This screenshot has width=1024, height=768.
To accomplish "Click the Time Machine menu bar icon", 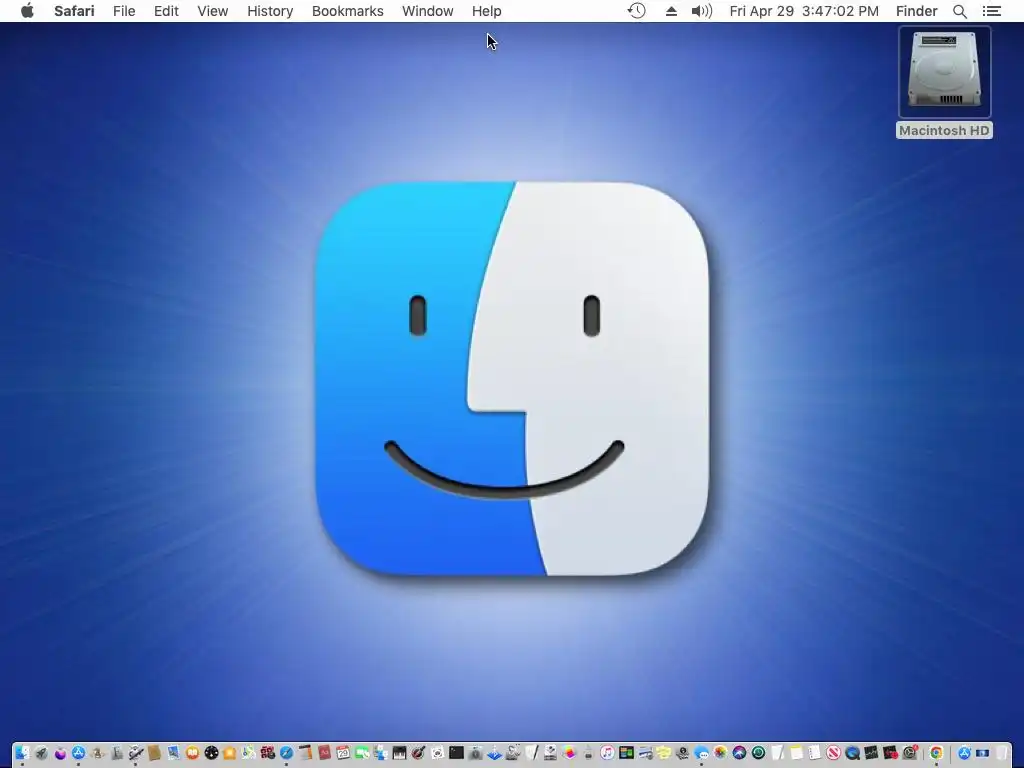I will (636, 11).
